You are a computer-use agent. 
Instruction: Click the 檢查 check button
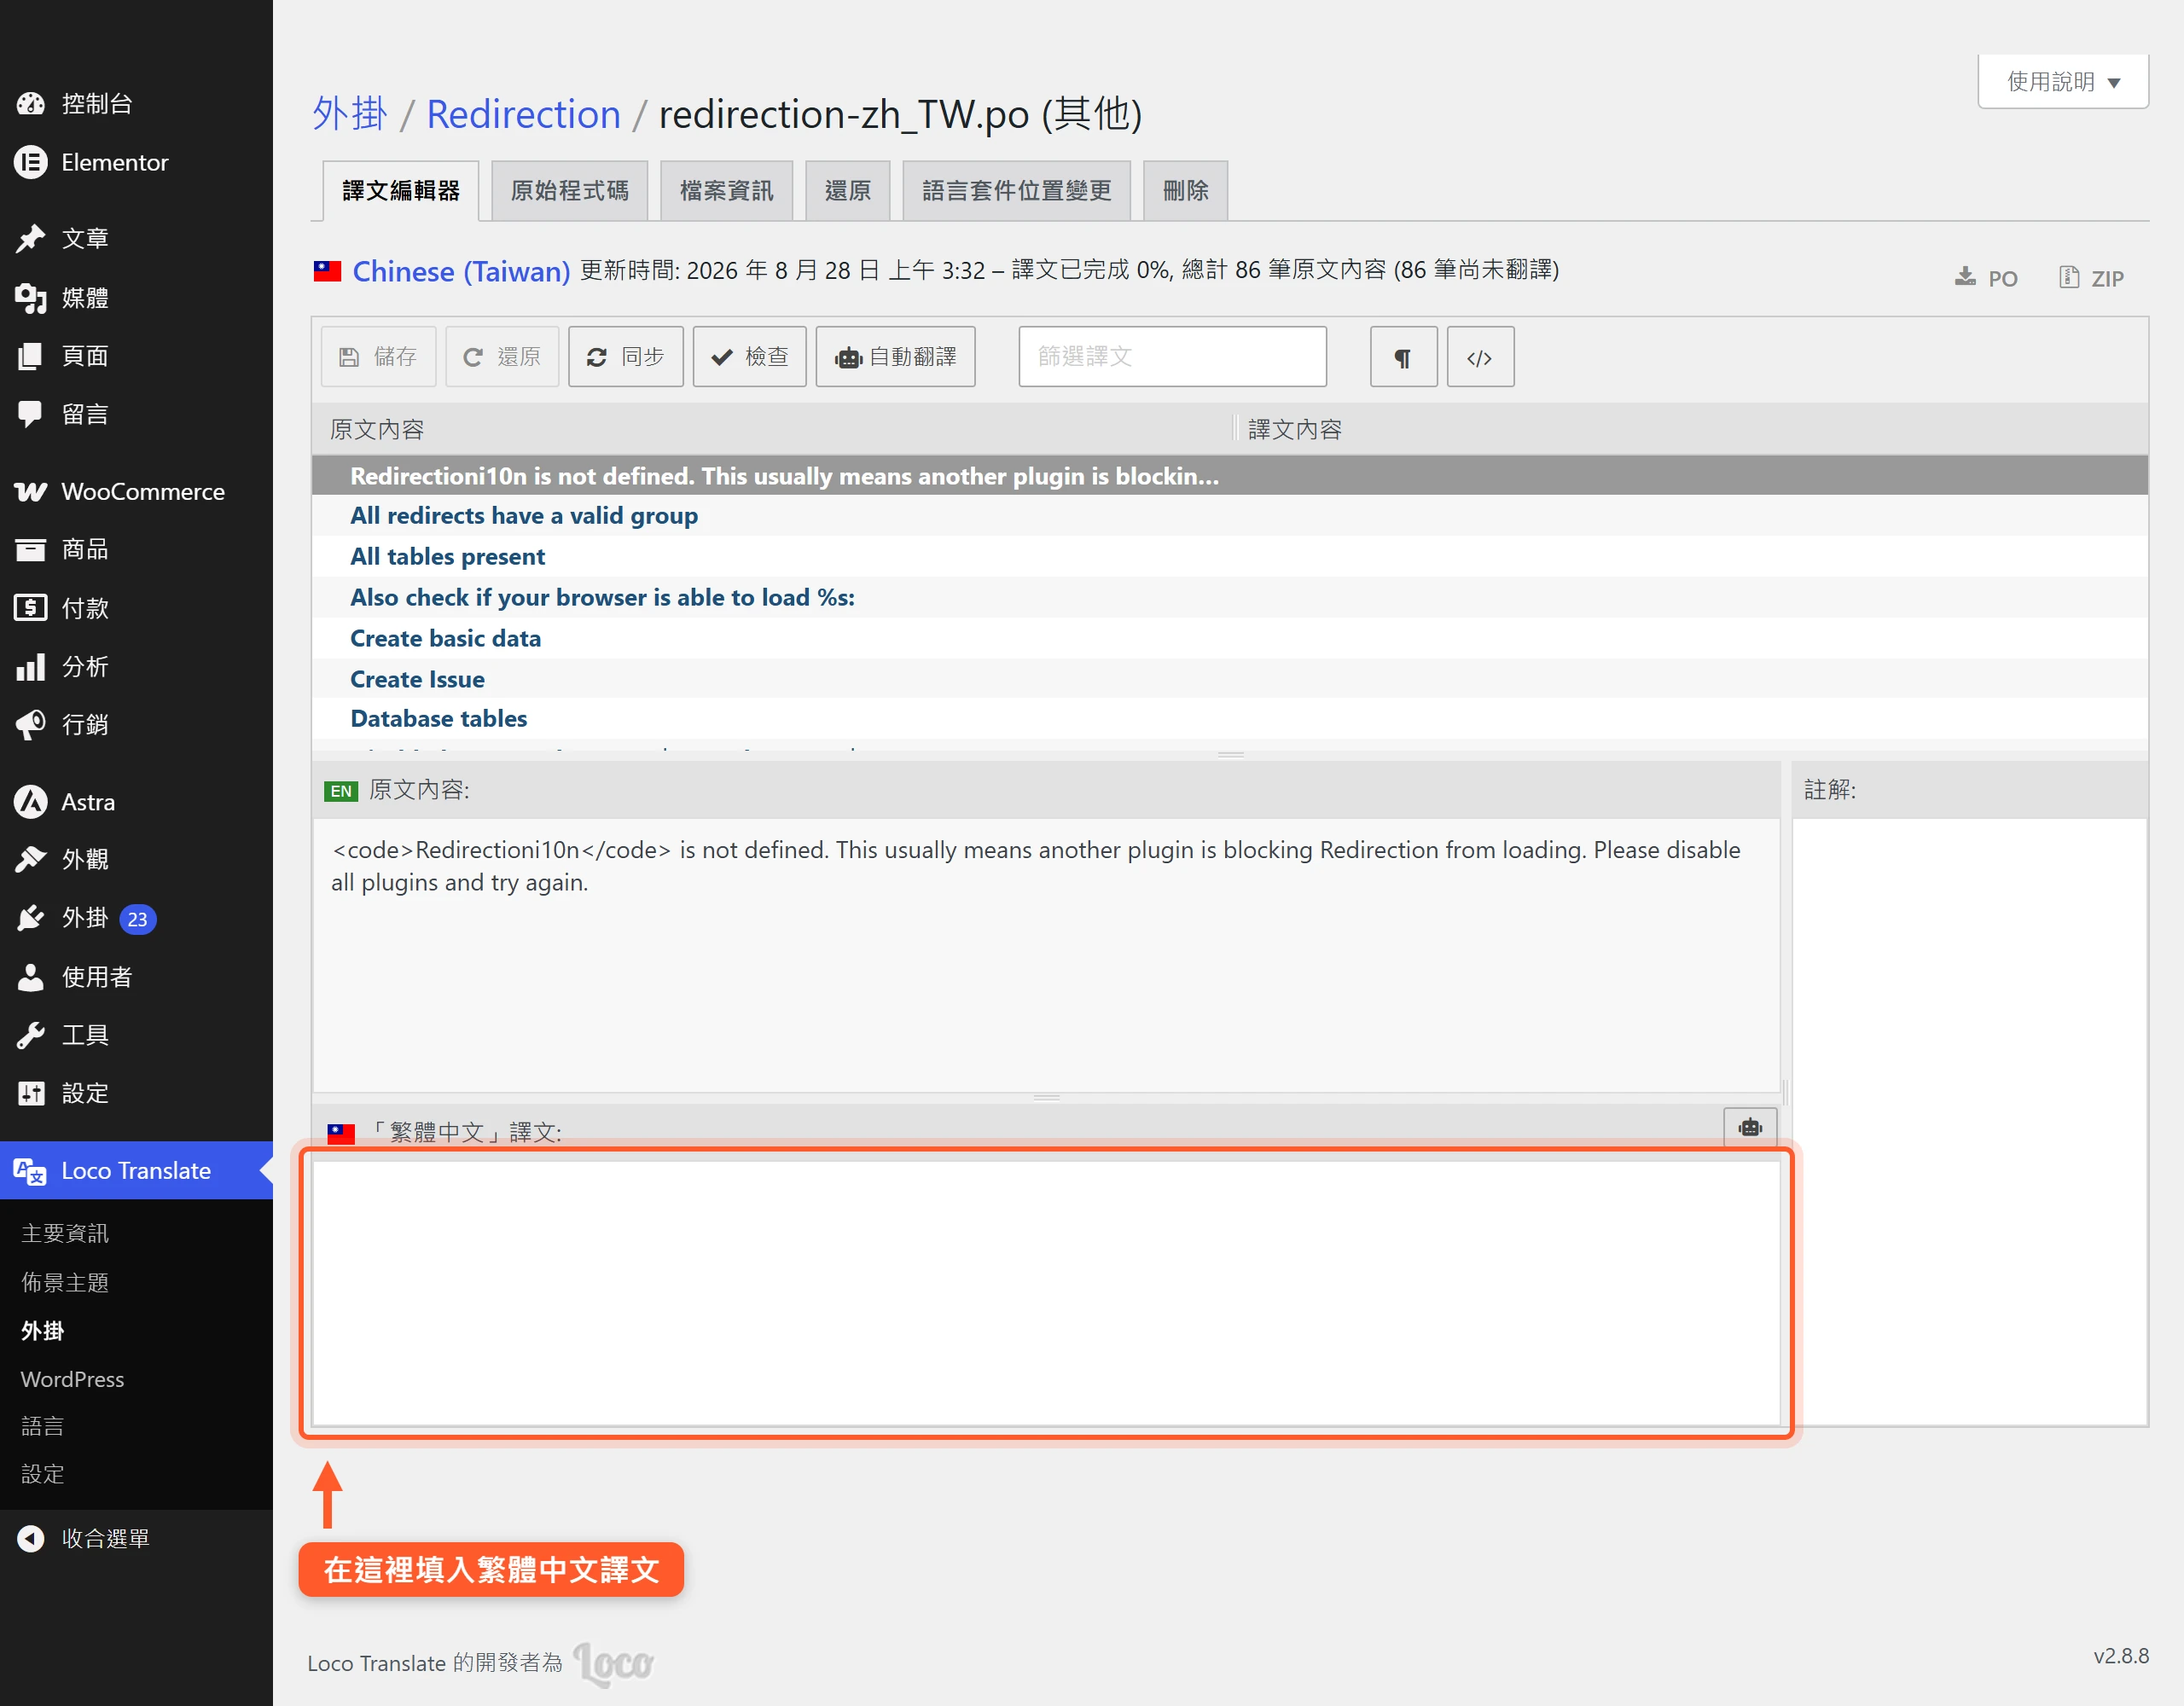click(750, 357)
